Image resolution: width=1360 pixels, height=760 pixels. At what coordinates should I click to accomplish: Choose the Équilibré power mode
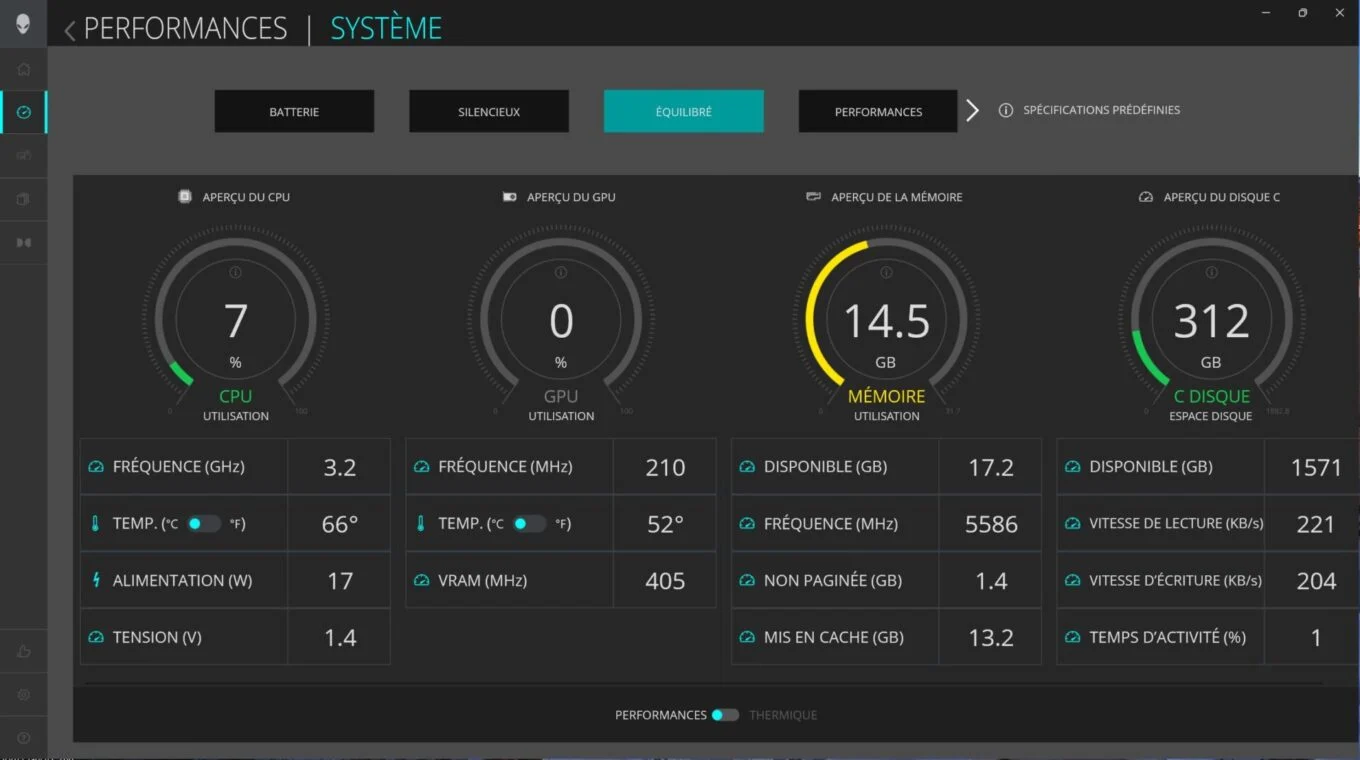(x=683, y=111)
